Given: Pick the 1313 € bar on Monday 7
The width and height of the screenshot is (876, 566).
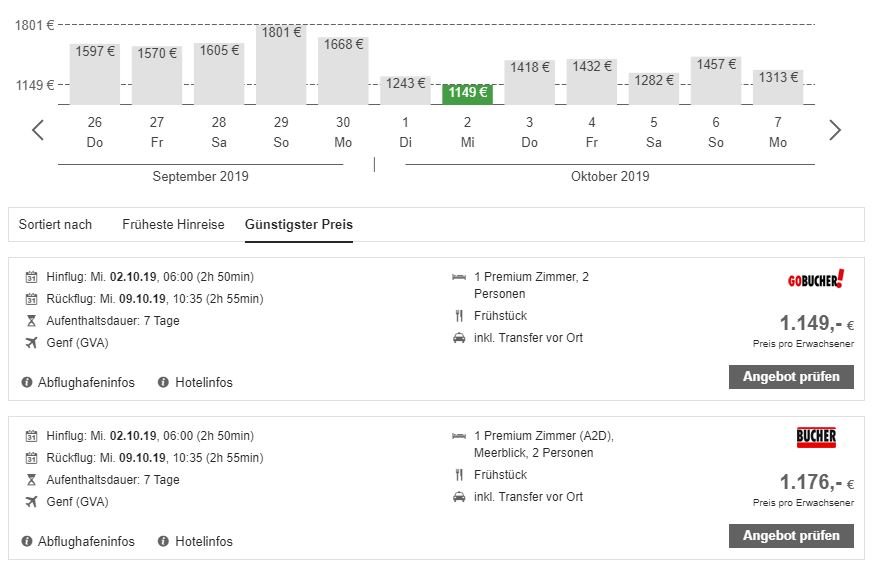Looking at the screenshot, I should tap(778, 87).
